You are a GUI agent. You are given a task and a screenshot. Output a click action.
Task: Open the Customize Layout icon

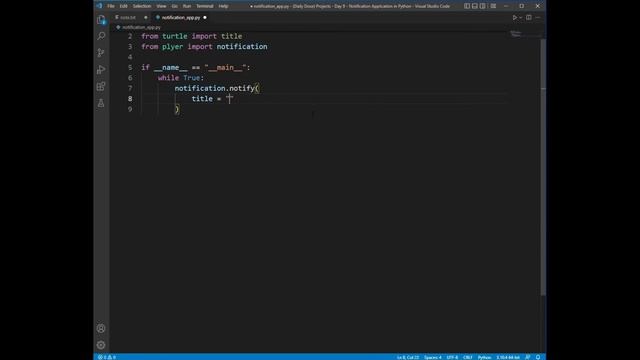[493, 6]
